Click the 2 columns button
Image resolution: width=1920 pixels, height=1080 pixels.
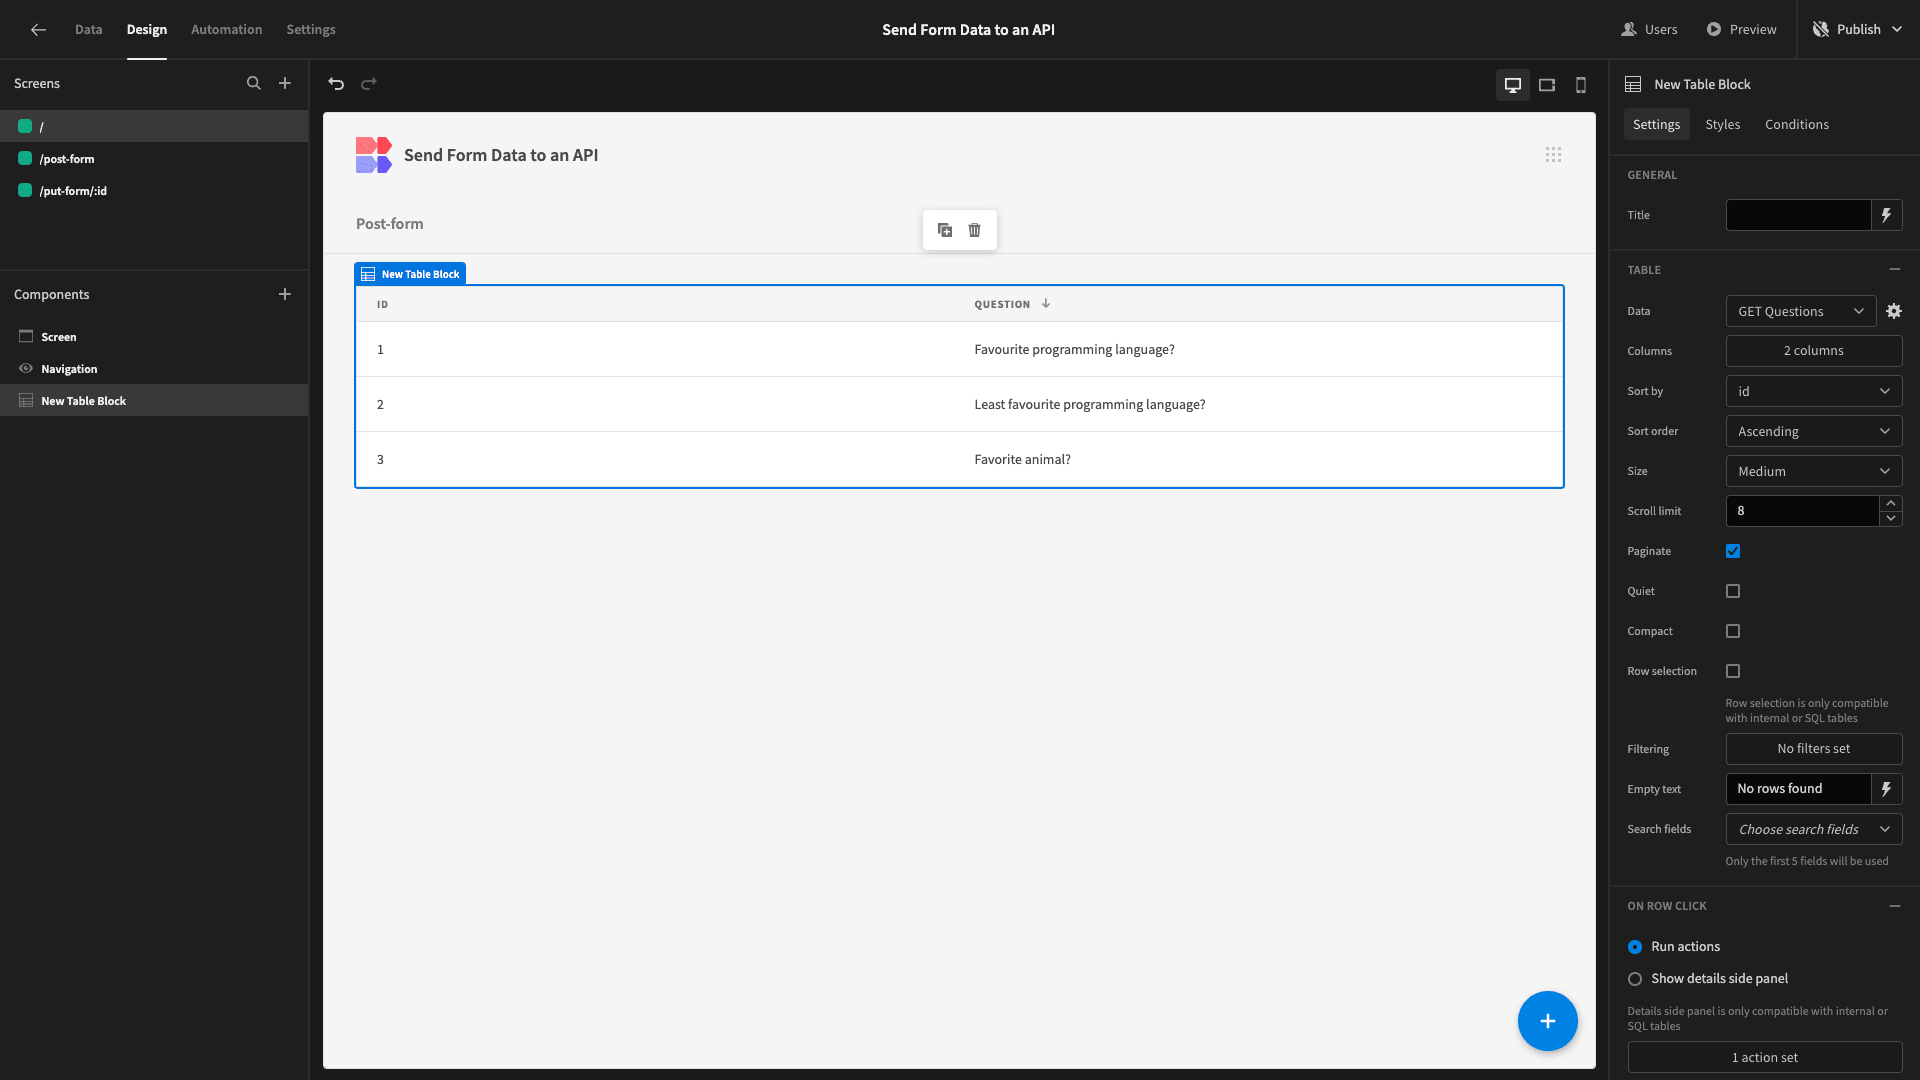(x=1814, y=351)
